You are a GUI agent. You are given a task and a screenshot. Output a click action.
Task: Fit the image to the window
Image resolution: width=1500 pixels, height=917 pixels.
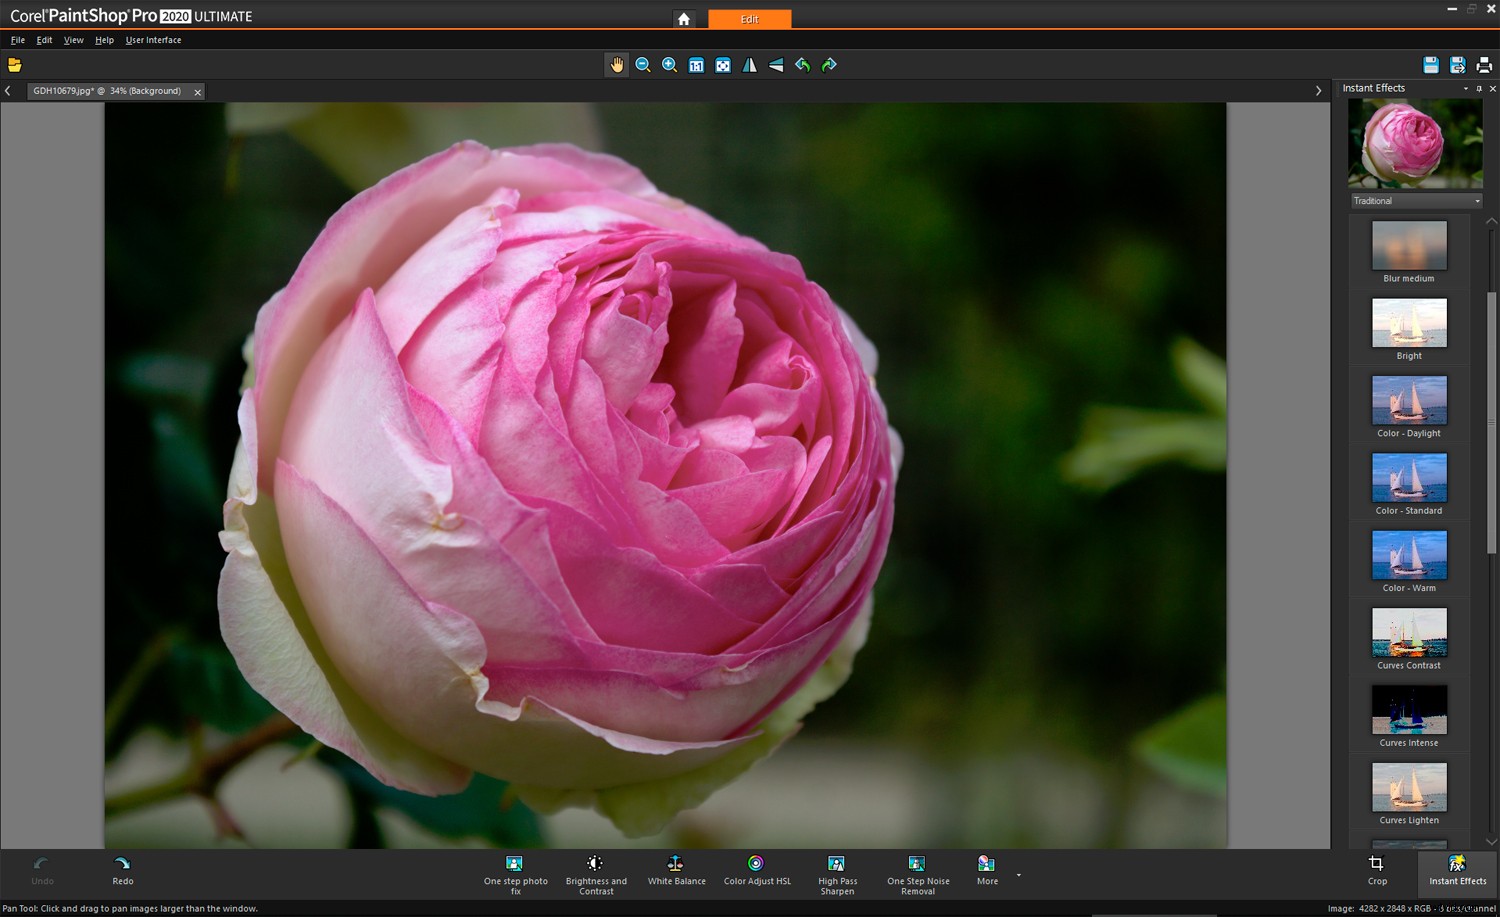pyautogui.click(x=723, y=64)
